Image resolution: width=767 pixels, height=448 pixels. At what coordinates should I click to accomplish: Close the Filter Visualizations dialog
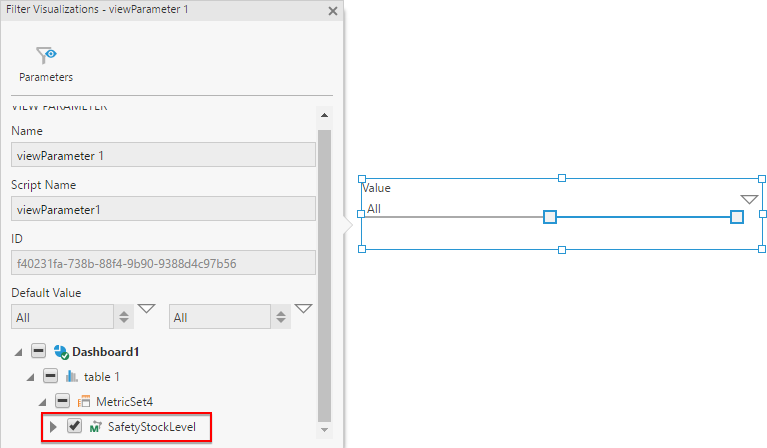(x=333, y=11)
